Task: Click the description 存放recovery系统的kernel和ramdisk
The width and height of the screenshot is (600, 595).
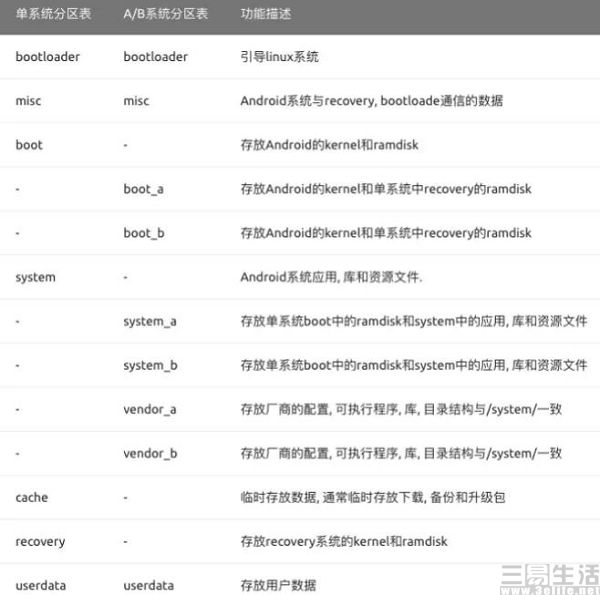Action: pos(344,541)
